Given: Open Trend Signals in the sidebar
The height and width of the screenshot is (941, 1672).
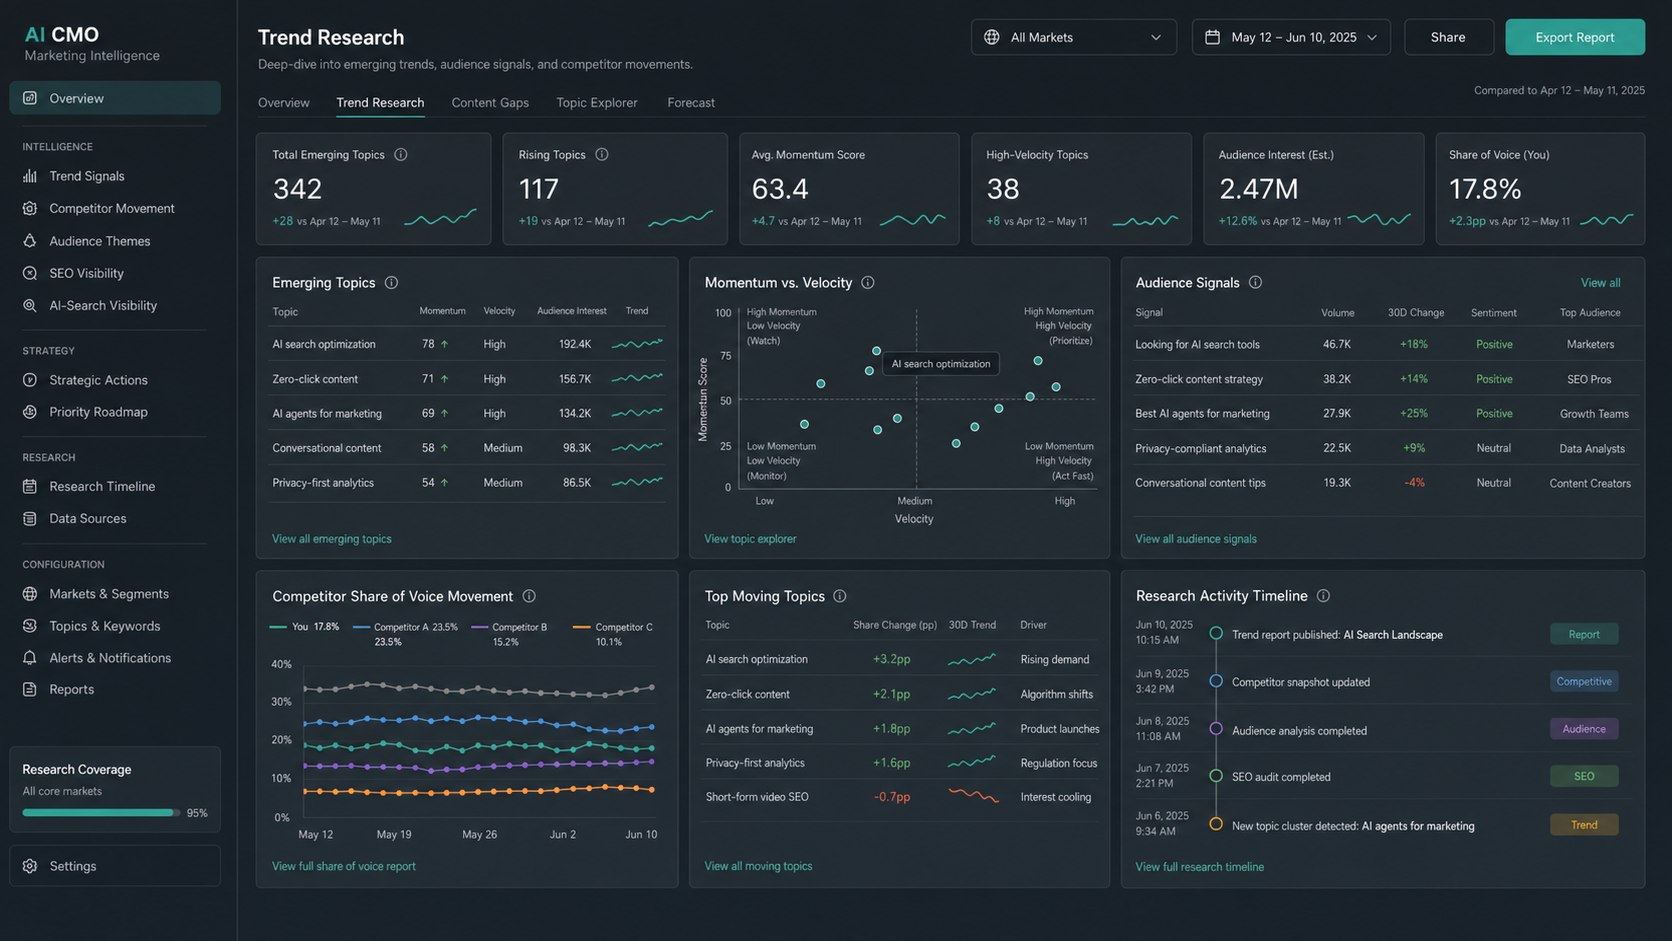Looking at the screenshot, I should (115, 176).
